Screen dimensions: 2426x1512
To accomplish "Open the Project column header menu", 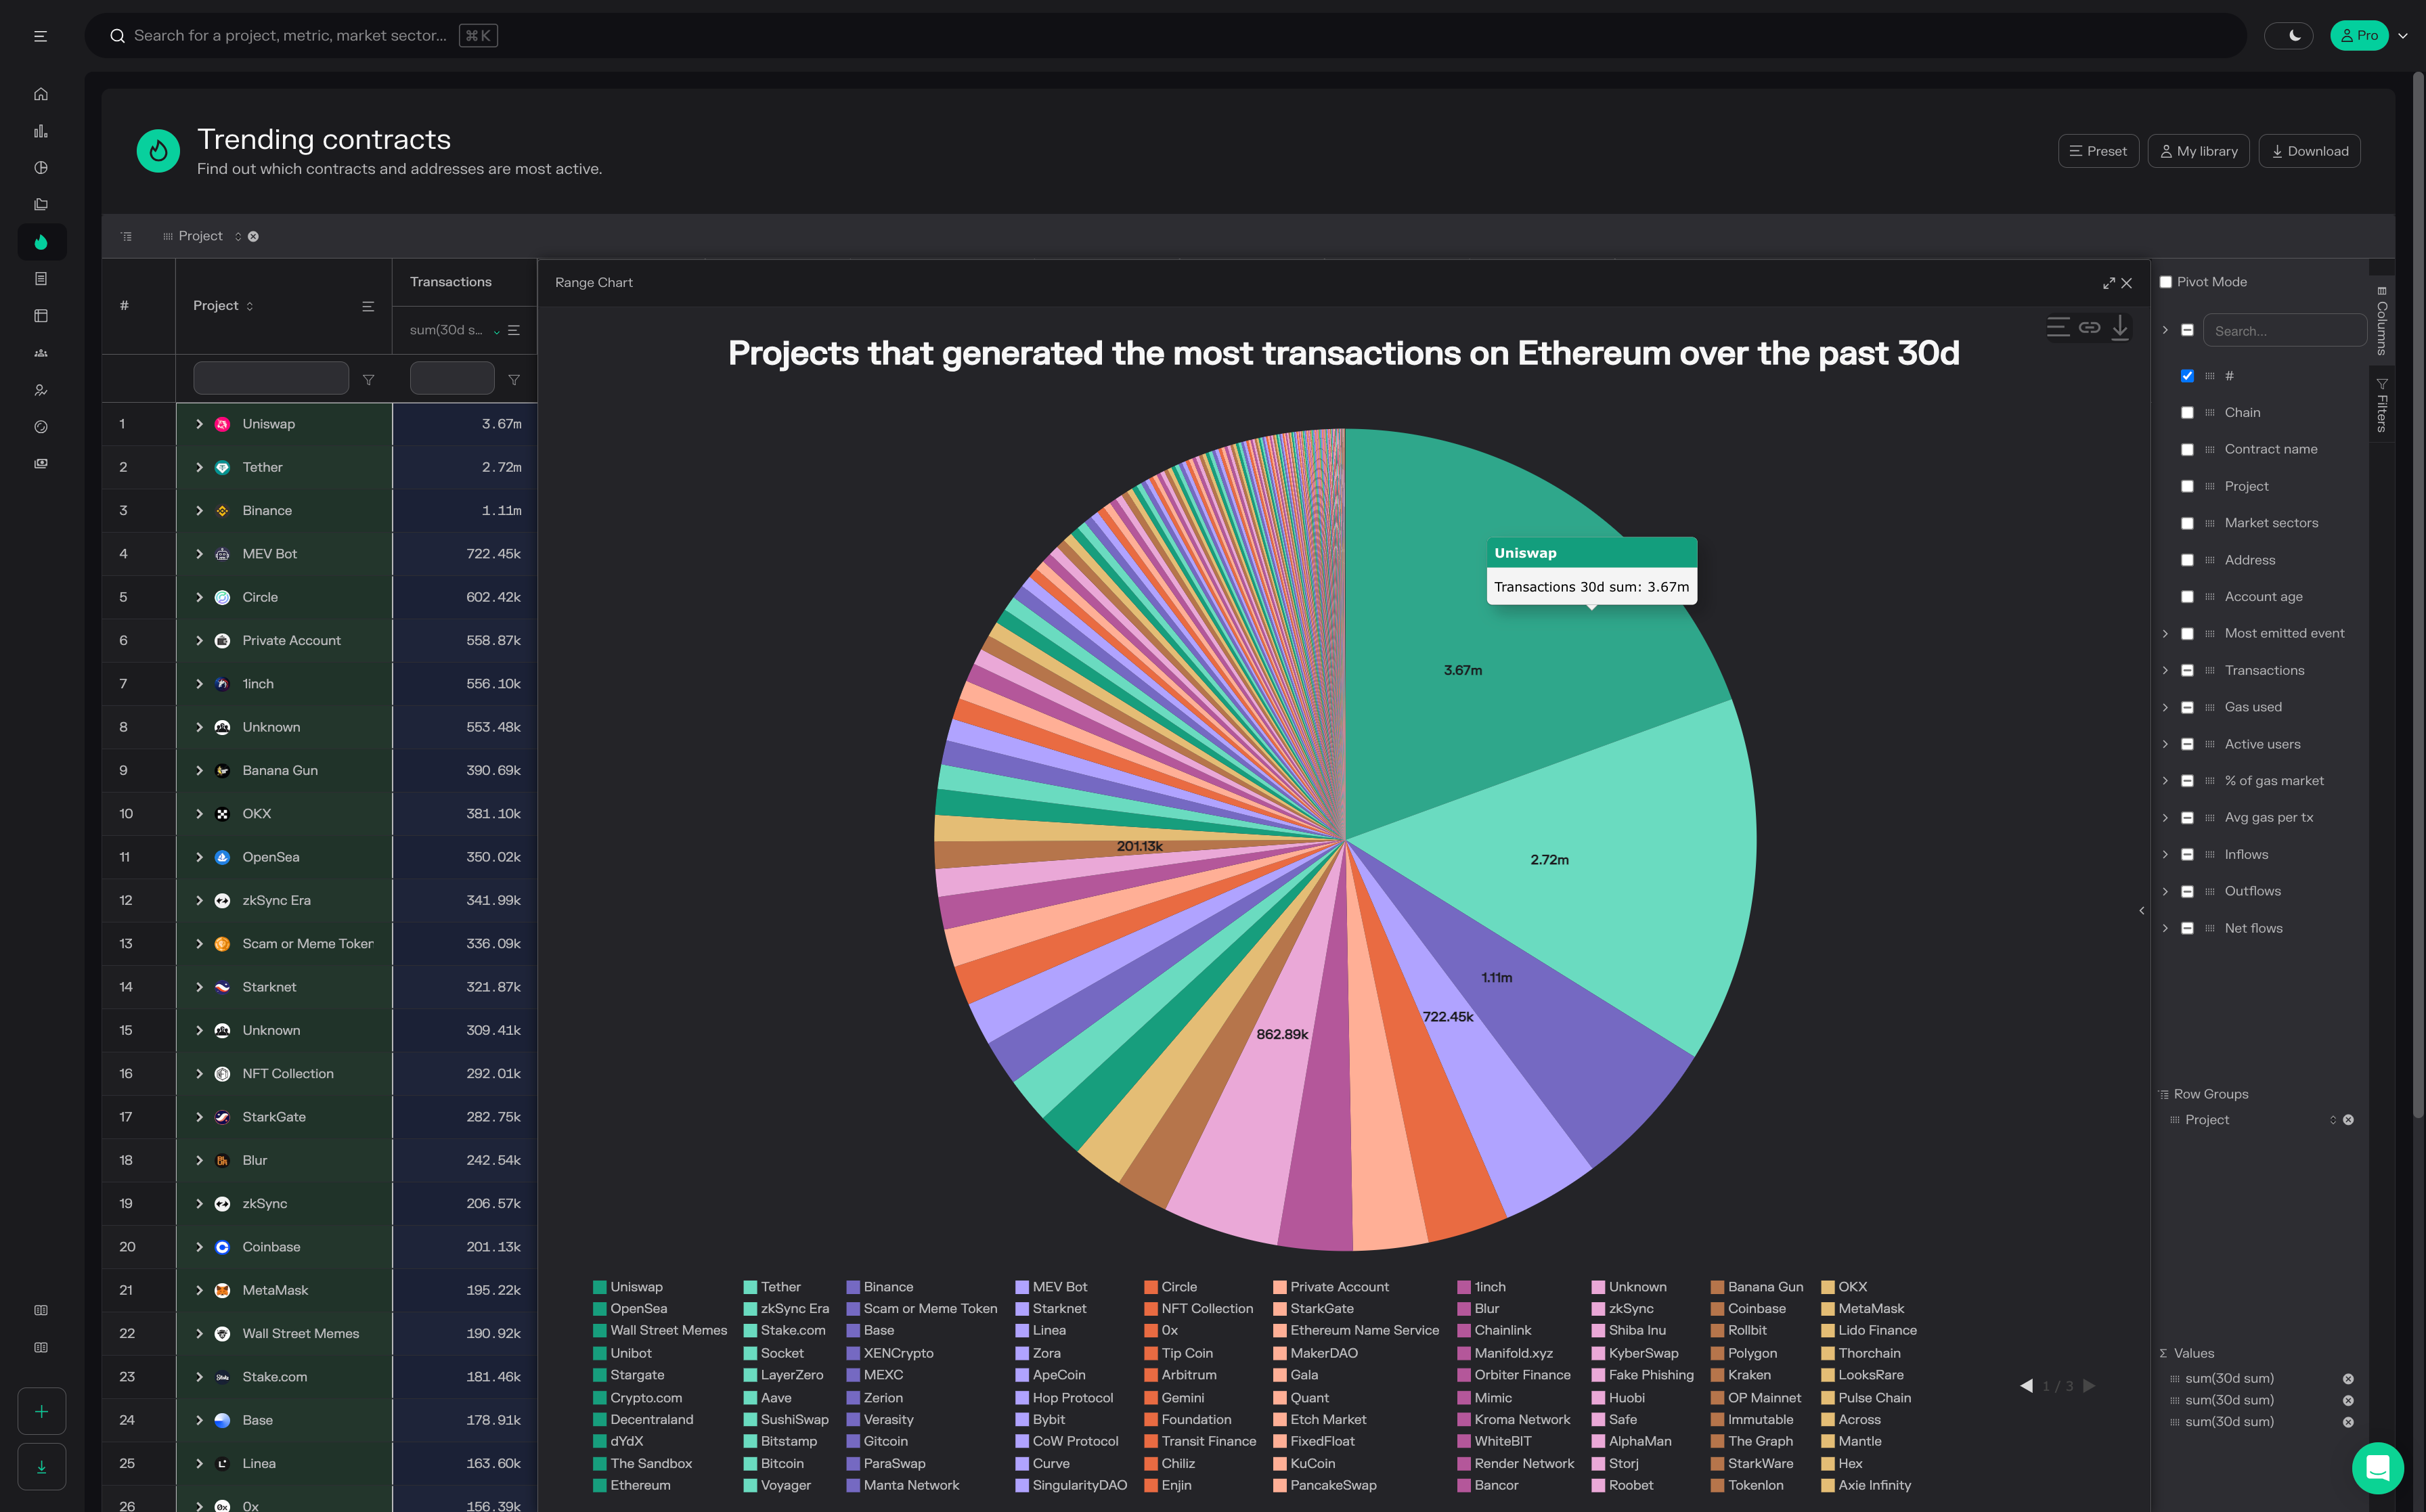I will tap(368, 306).
